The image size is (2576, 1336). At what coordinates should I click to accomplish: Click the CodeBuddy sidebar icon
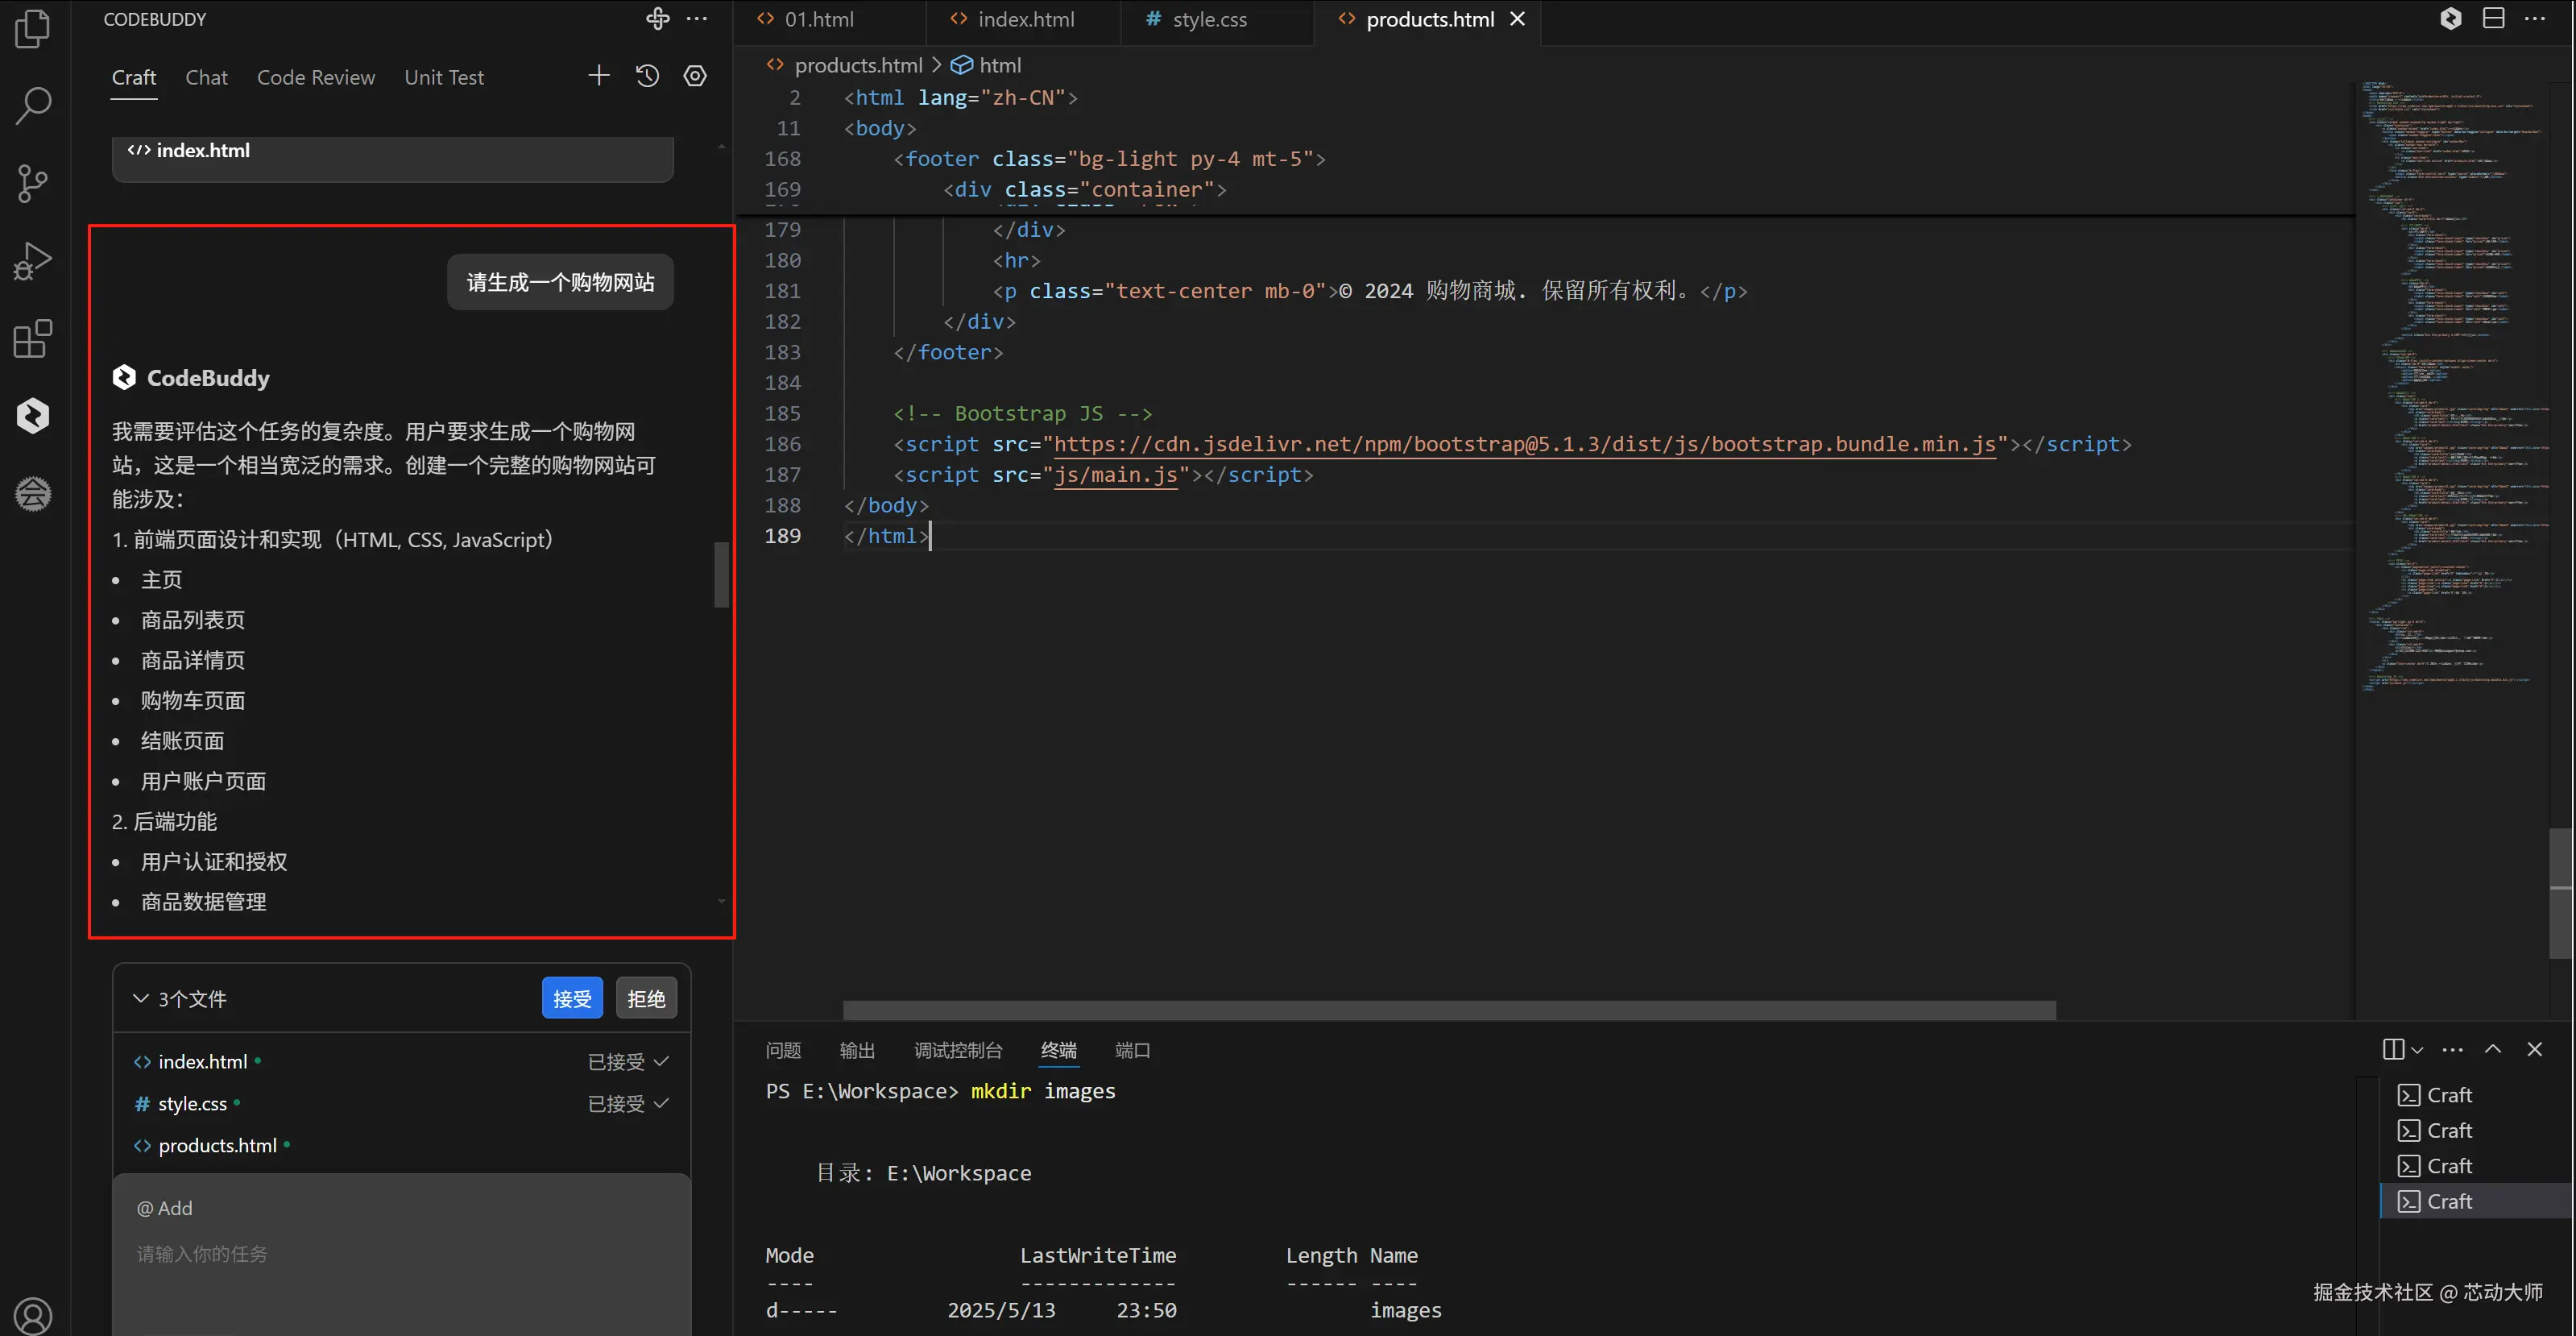(33, 416)
